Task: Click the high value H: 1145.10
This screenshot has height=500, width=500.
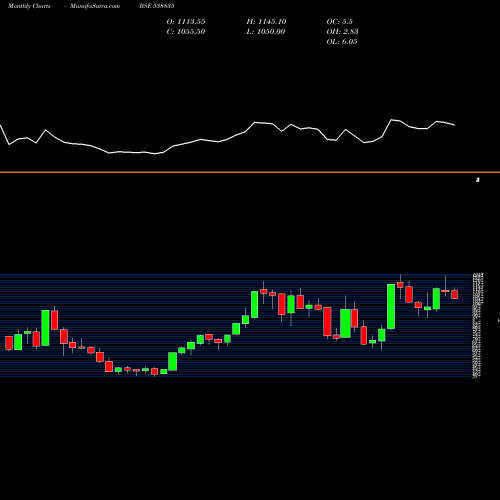Action: click(266, 22)
